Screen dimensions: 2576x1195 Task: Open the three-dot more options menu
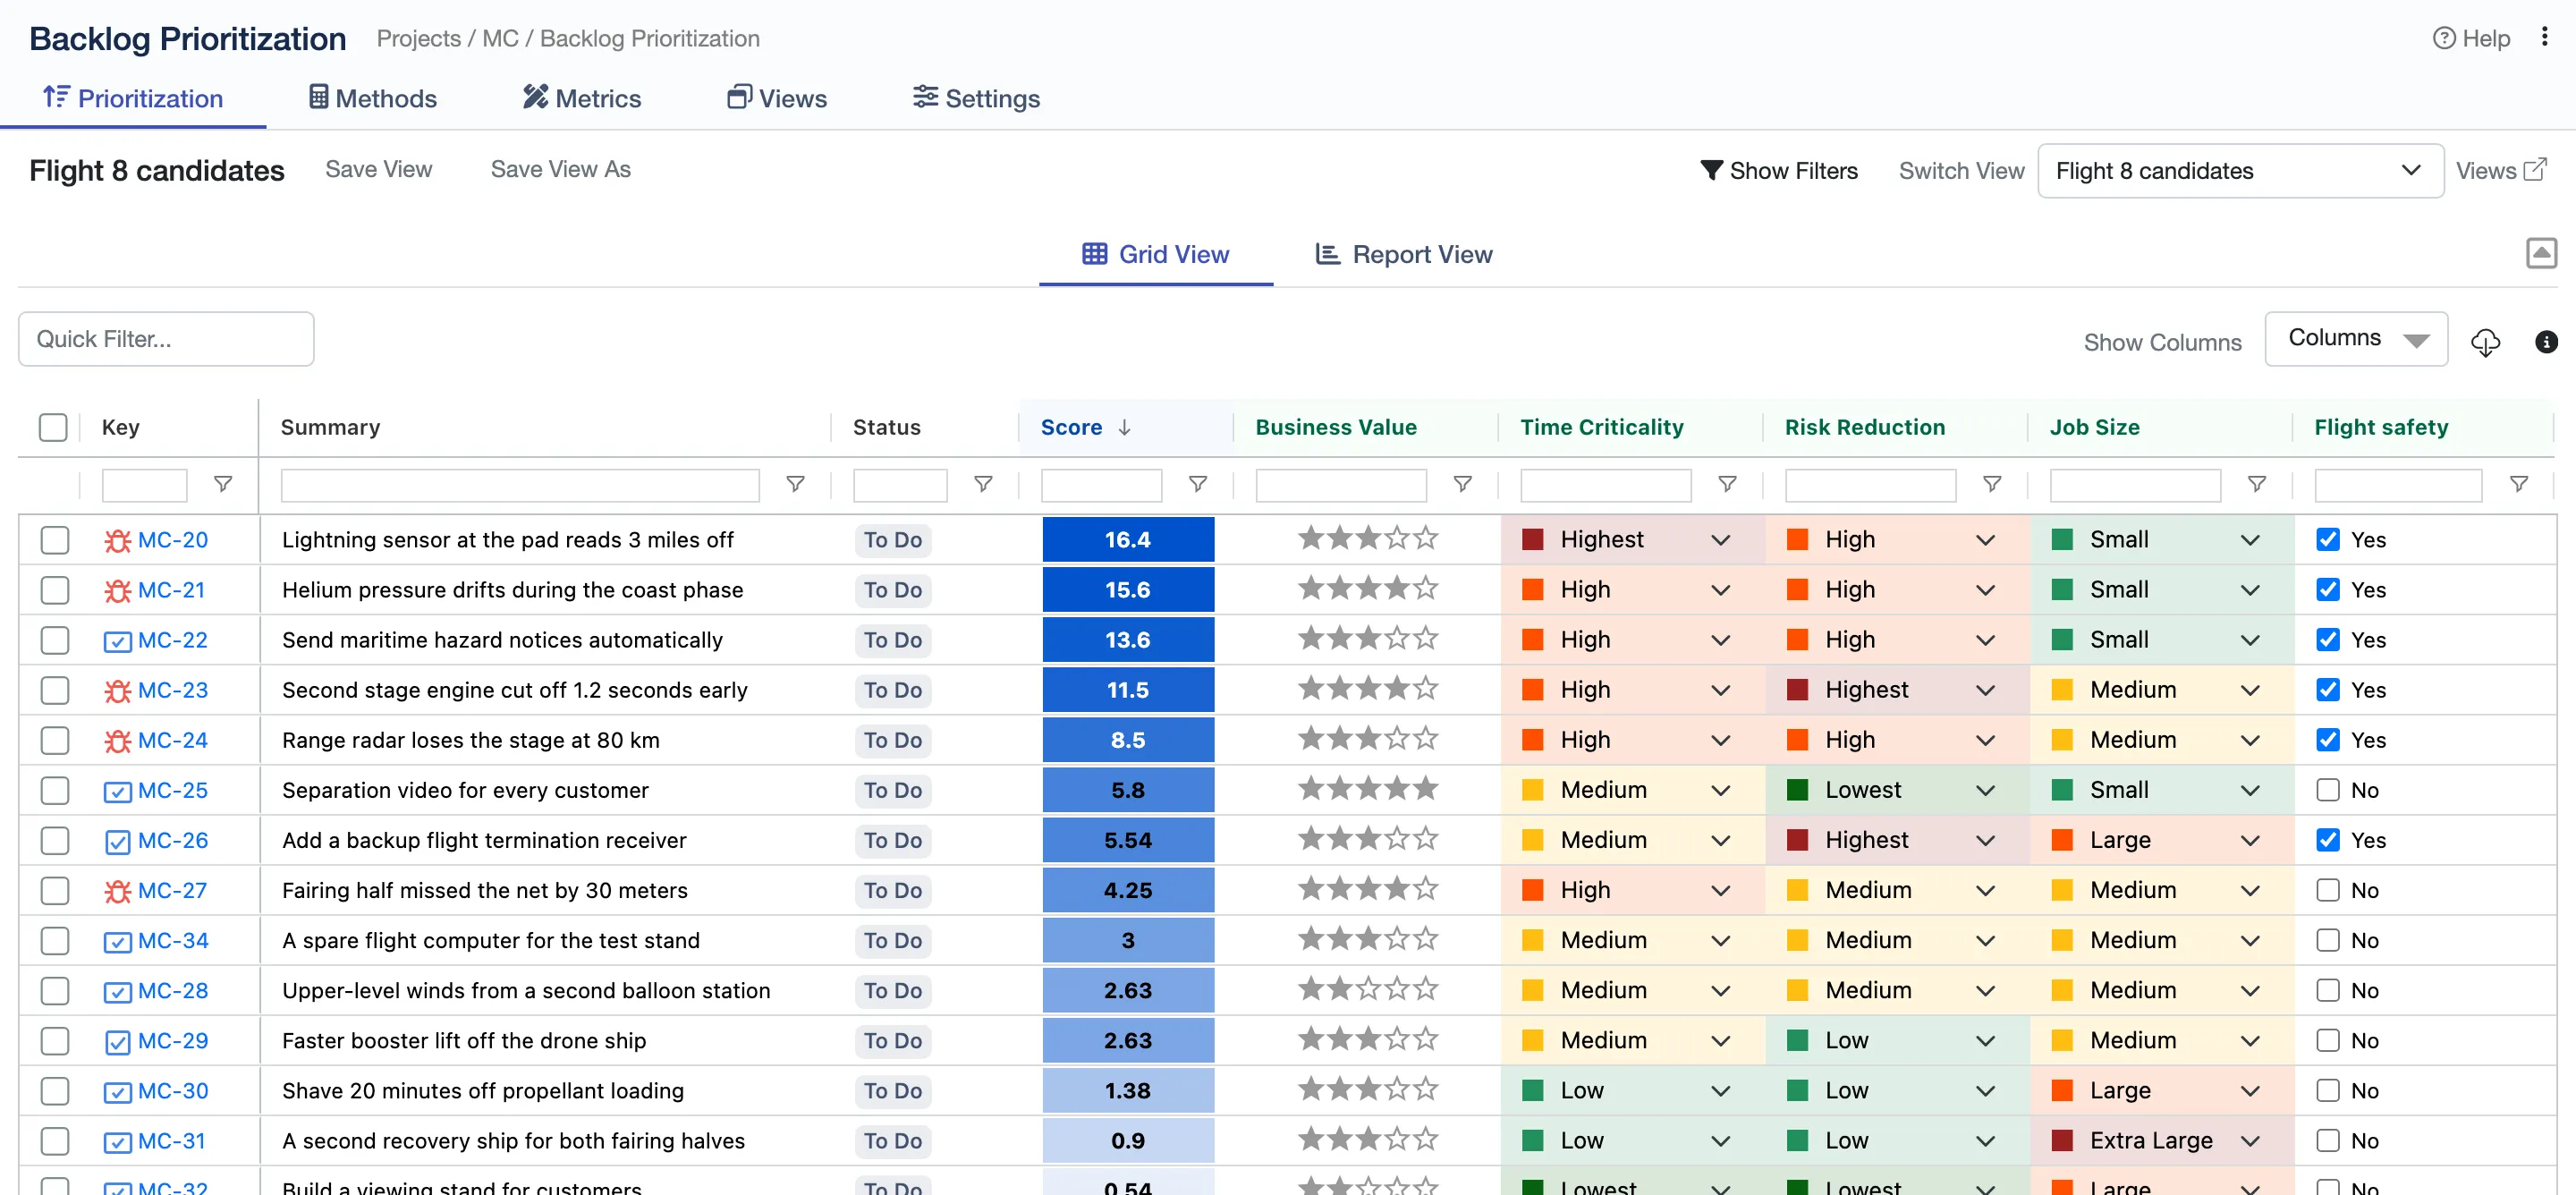pyautogui.click(x=2544, y=37)
